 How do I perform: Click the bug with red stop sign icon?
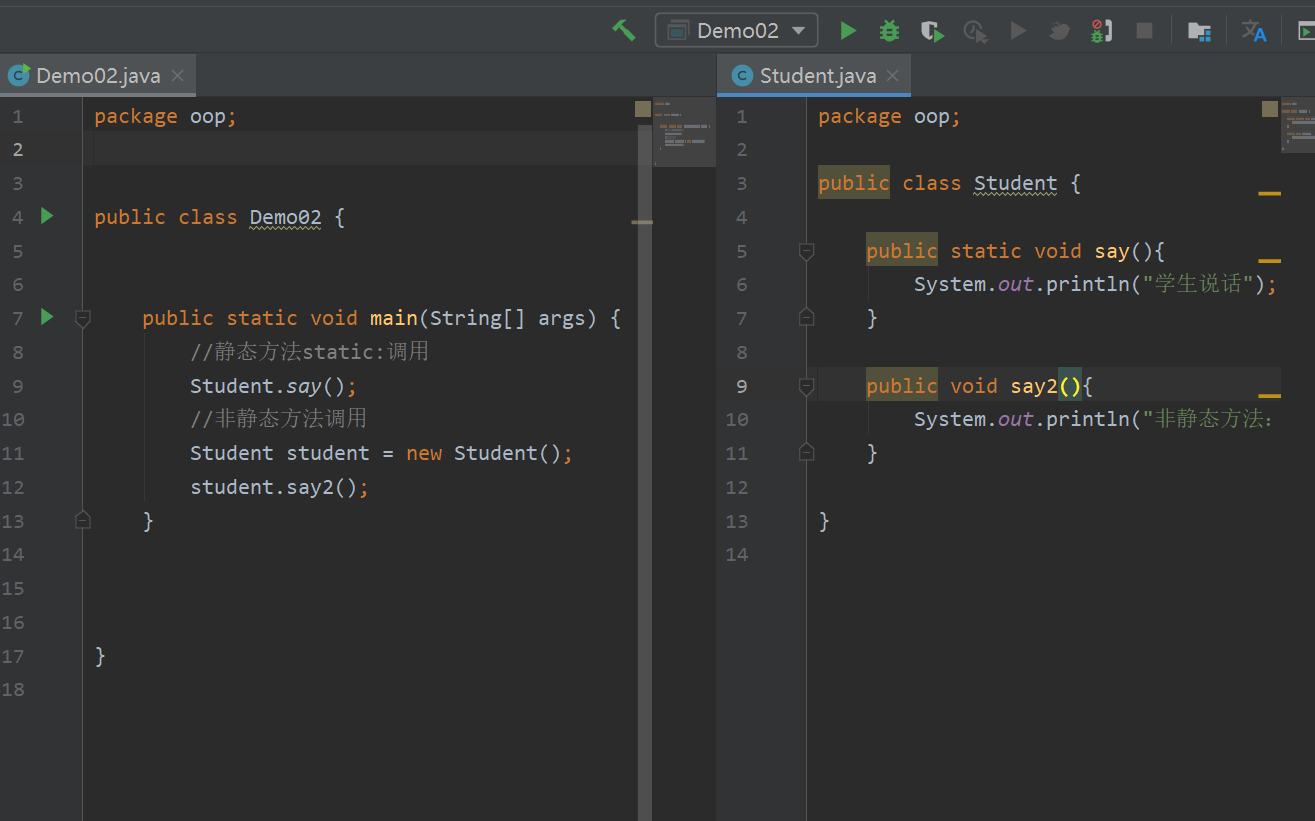(x=1101, y=31)
